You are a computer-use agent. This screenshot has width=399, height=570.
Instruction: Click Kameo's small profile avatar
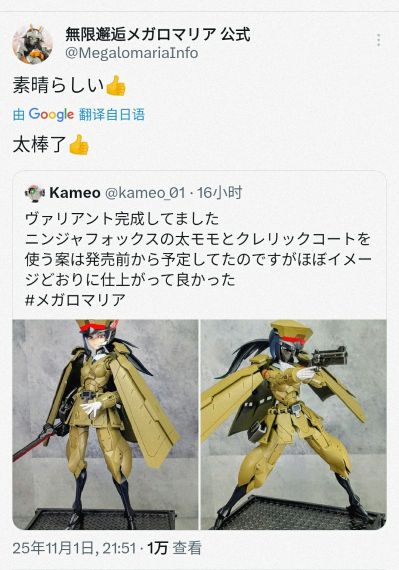tap(35, 193)
